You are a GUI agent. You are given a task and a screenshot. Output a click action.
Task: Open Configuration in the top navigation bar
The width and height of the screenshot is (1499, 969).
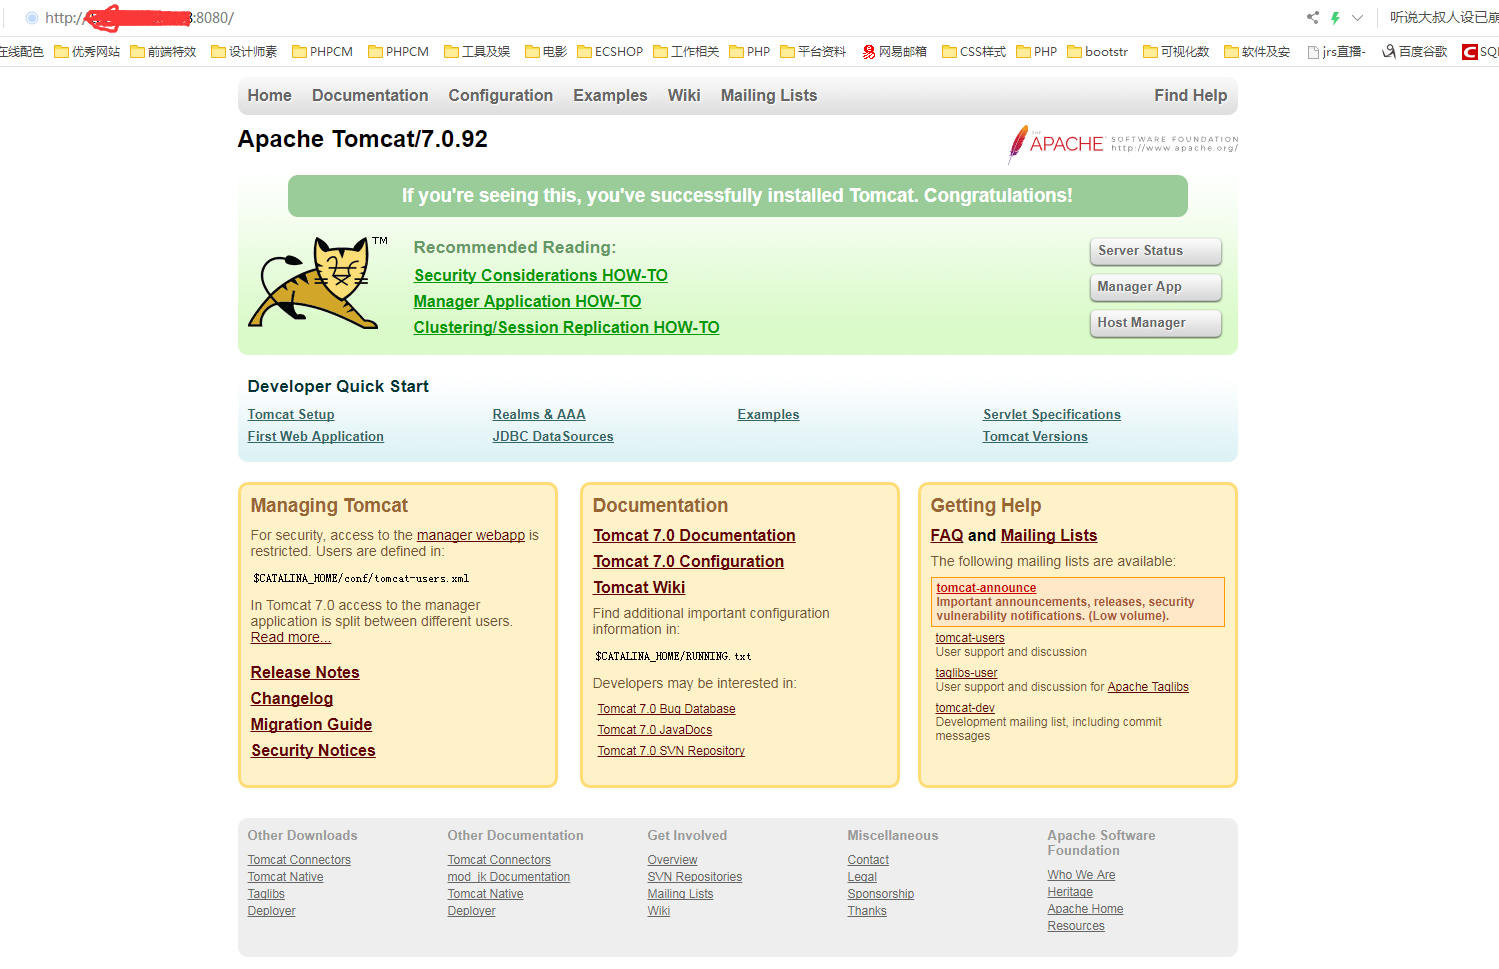(x=500, y=96)
